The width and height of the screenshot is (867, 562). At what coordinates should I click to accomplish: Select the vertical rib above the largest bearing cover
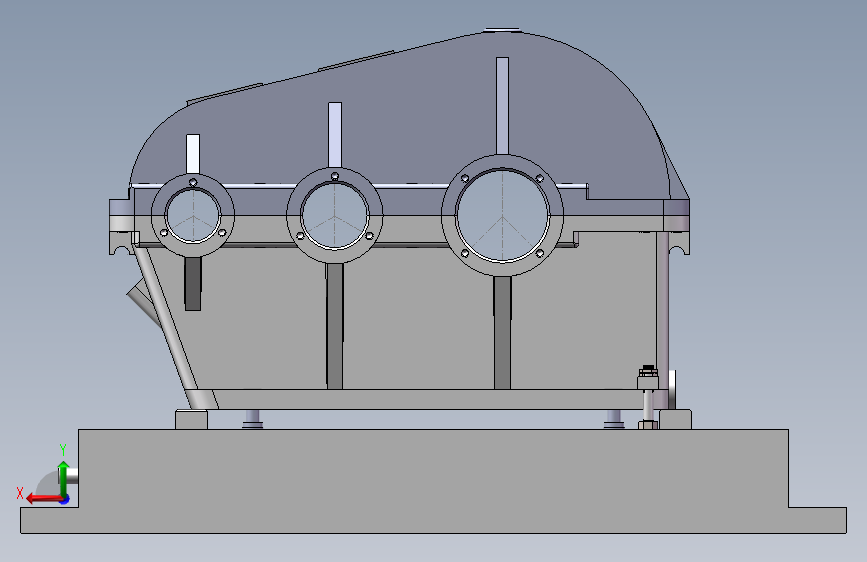[502, 106]
